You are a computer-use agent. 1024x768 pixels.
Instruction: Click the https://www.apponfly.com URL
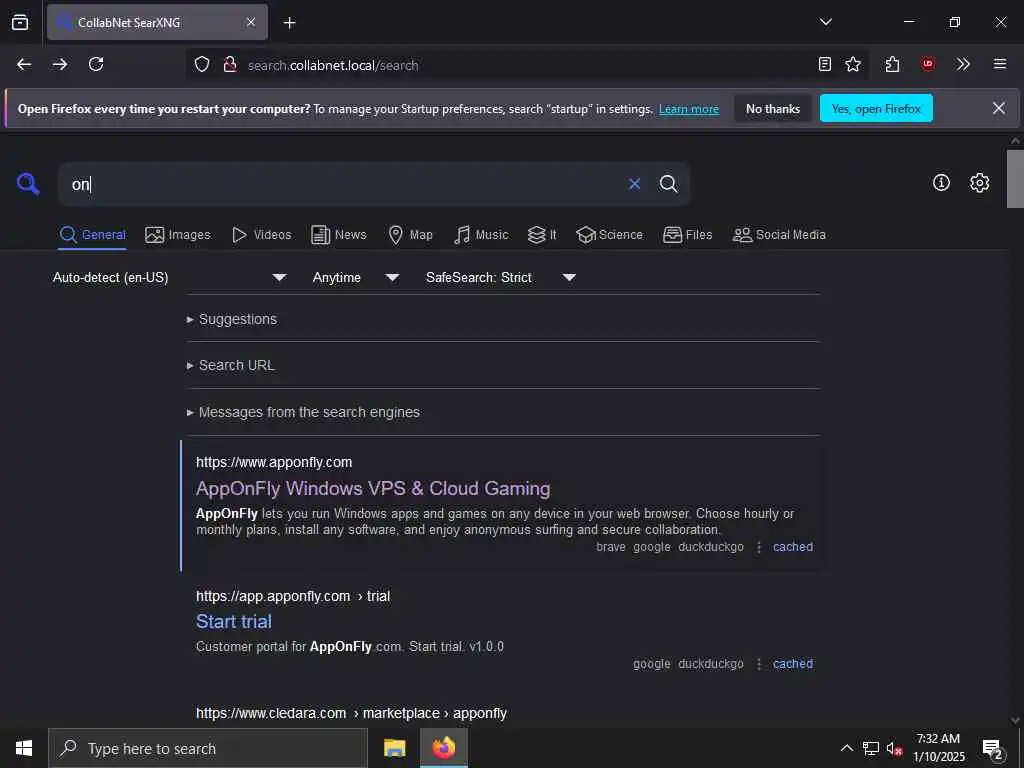pos(274,462)
